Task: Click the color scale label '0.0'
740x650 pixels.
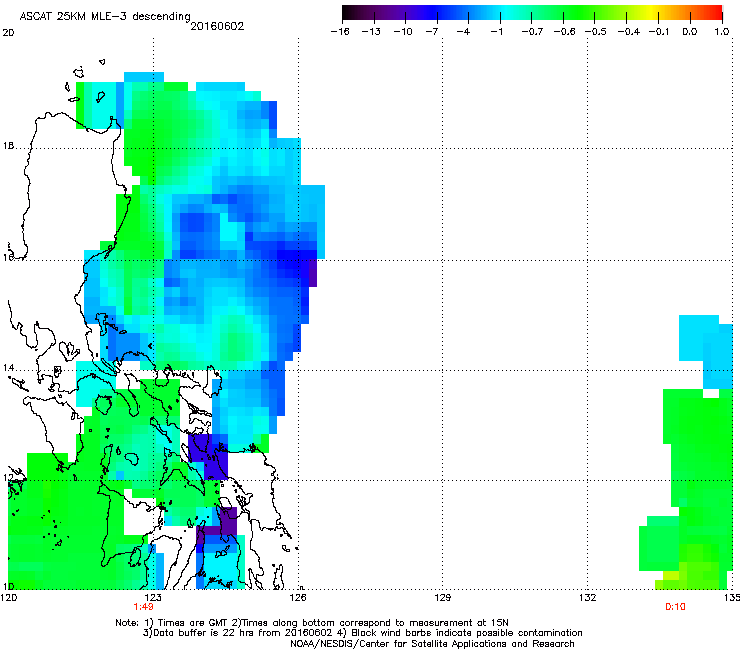Action: pos(690,32)
